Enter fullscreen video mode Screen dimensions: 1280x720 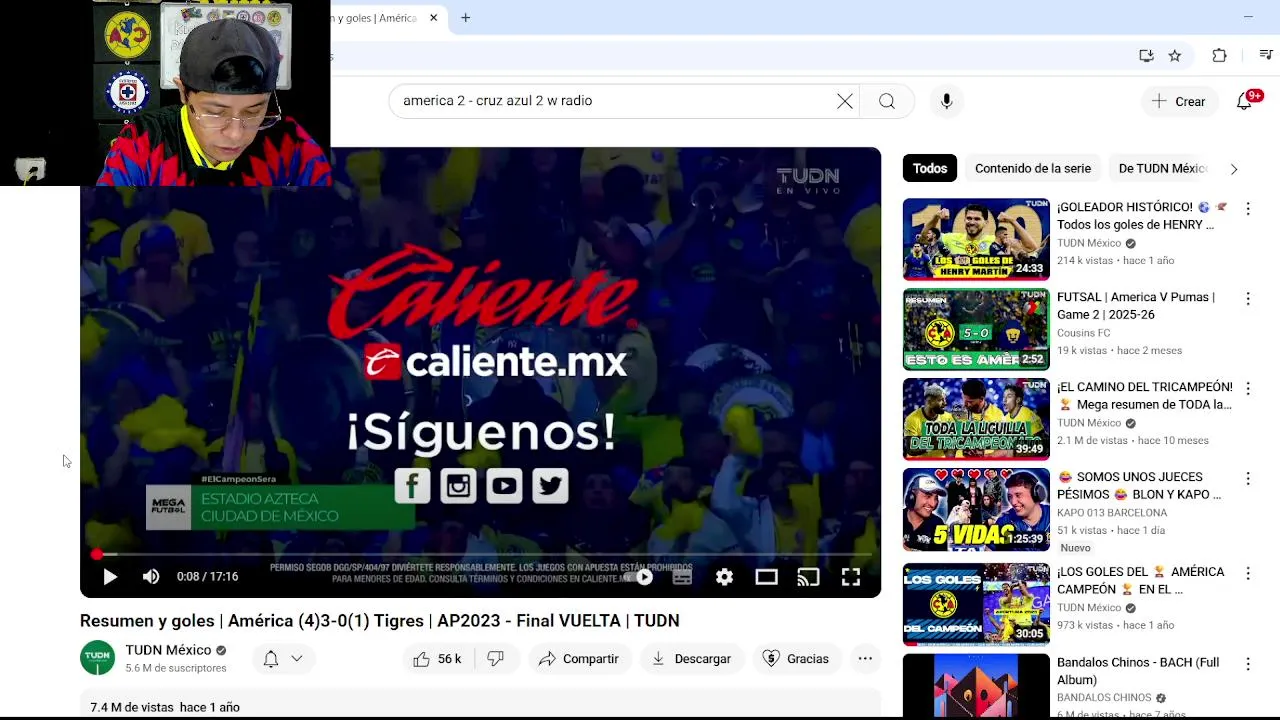(851, 577)
